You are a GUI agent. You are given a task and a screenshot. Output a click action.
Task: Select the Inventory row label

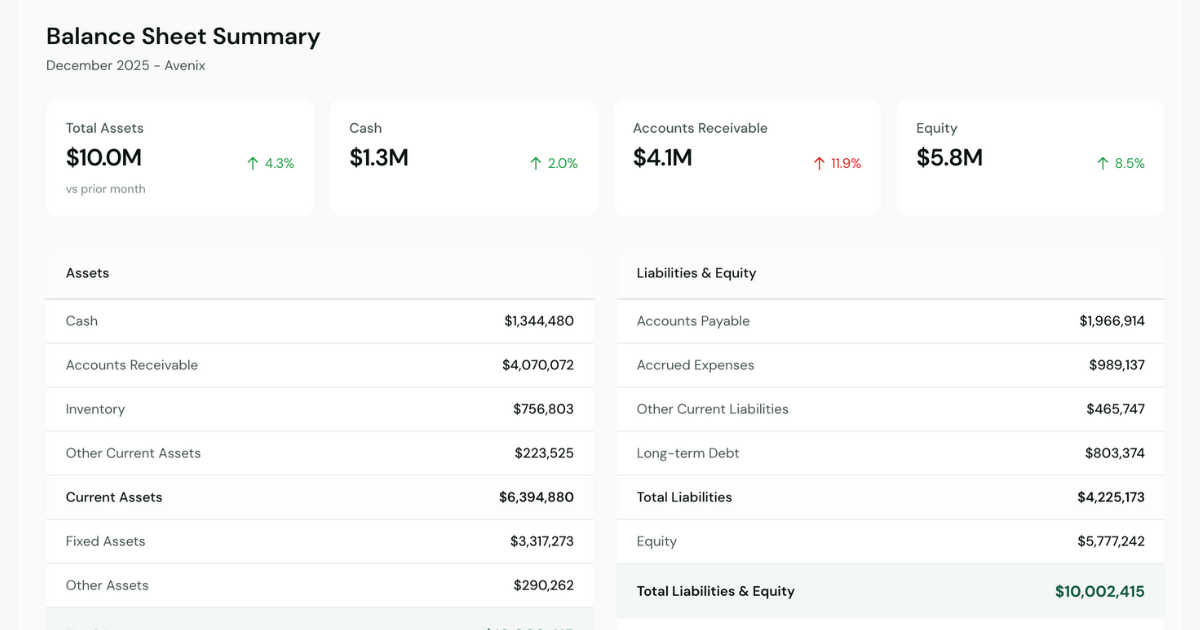95,409
